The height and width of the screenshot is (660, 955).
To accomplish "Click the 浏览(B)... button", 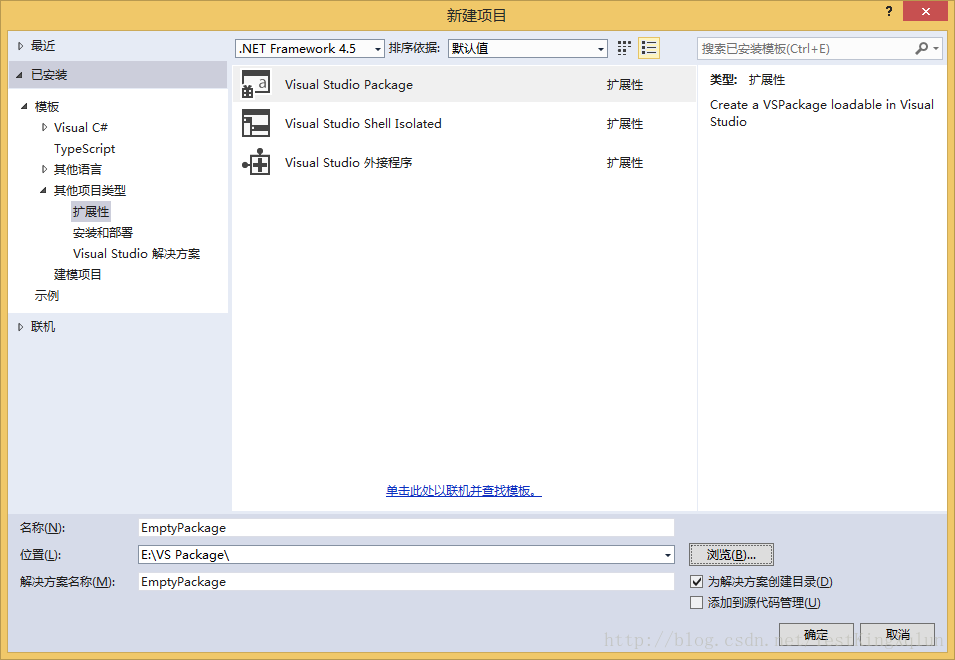I will (731, 555).
